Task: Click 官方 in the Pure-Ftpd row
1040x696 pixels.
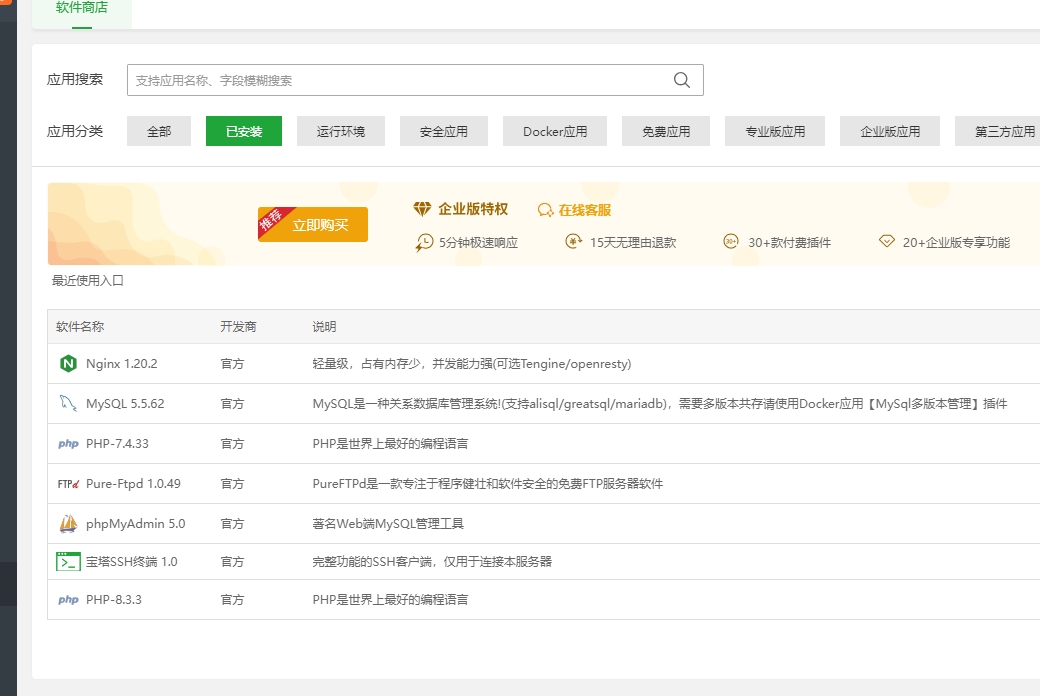Action: coord(232,484)
